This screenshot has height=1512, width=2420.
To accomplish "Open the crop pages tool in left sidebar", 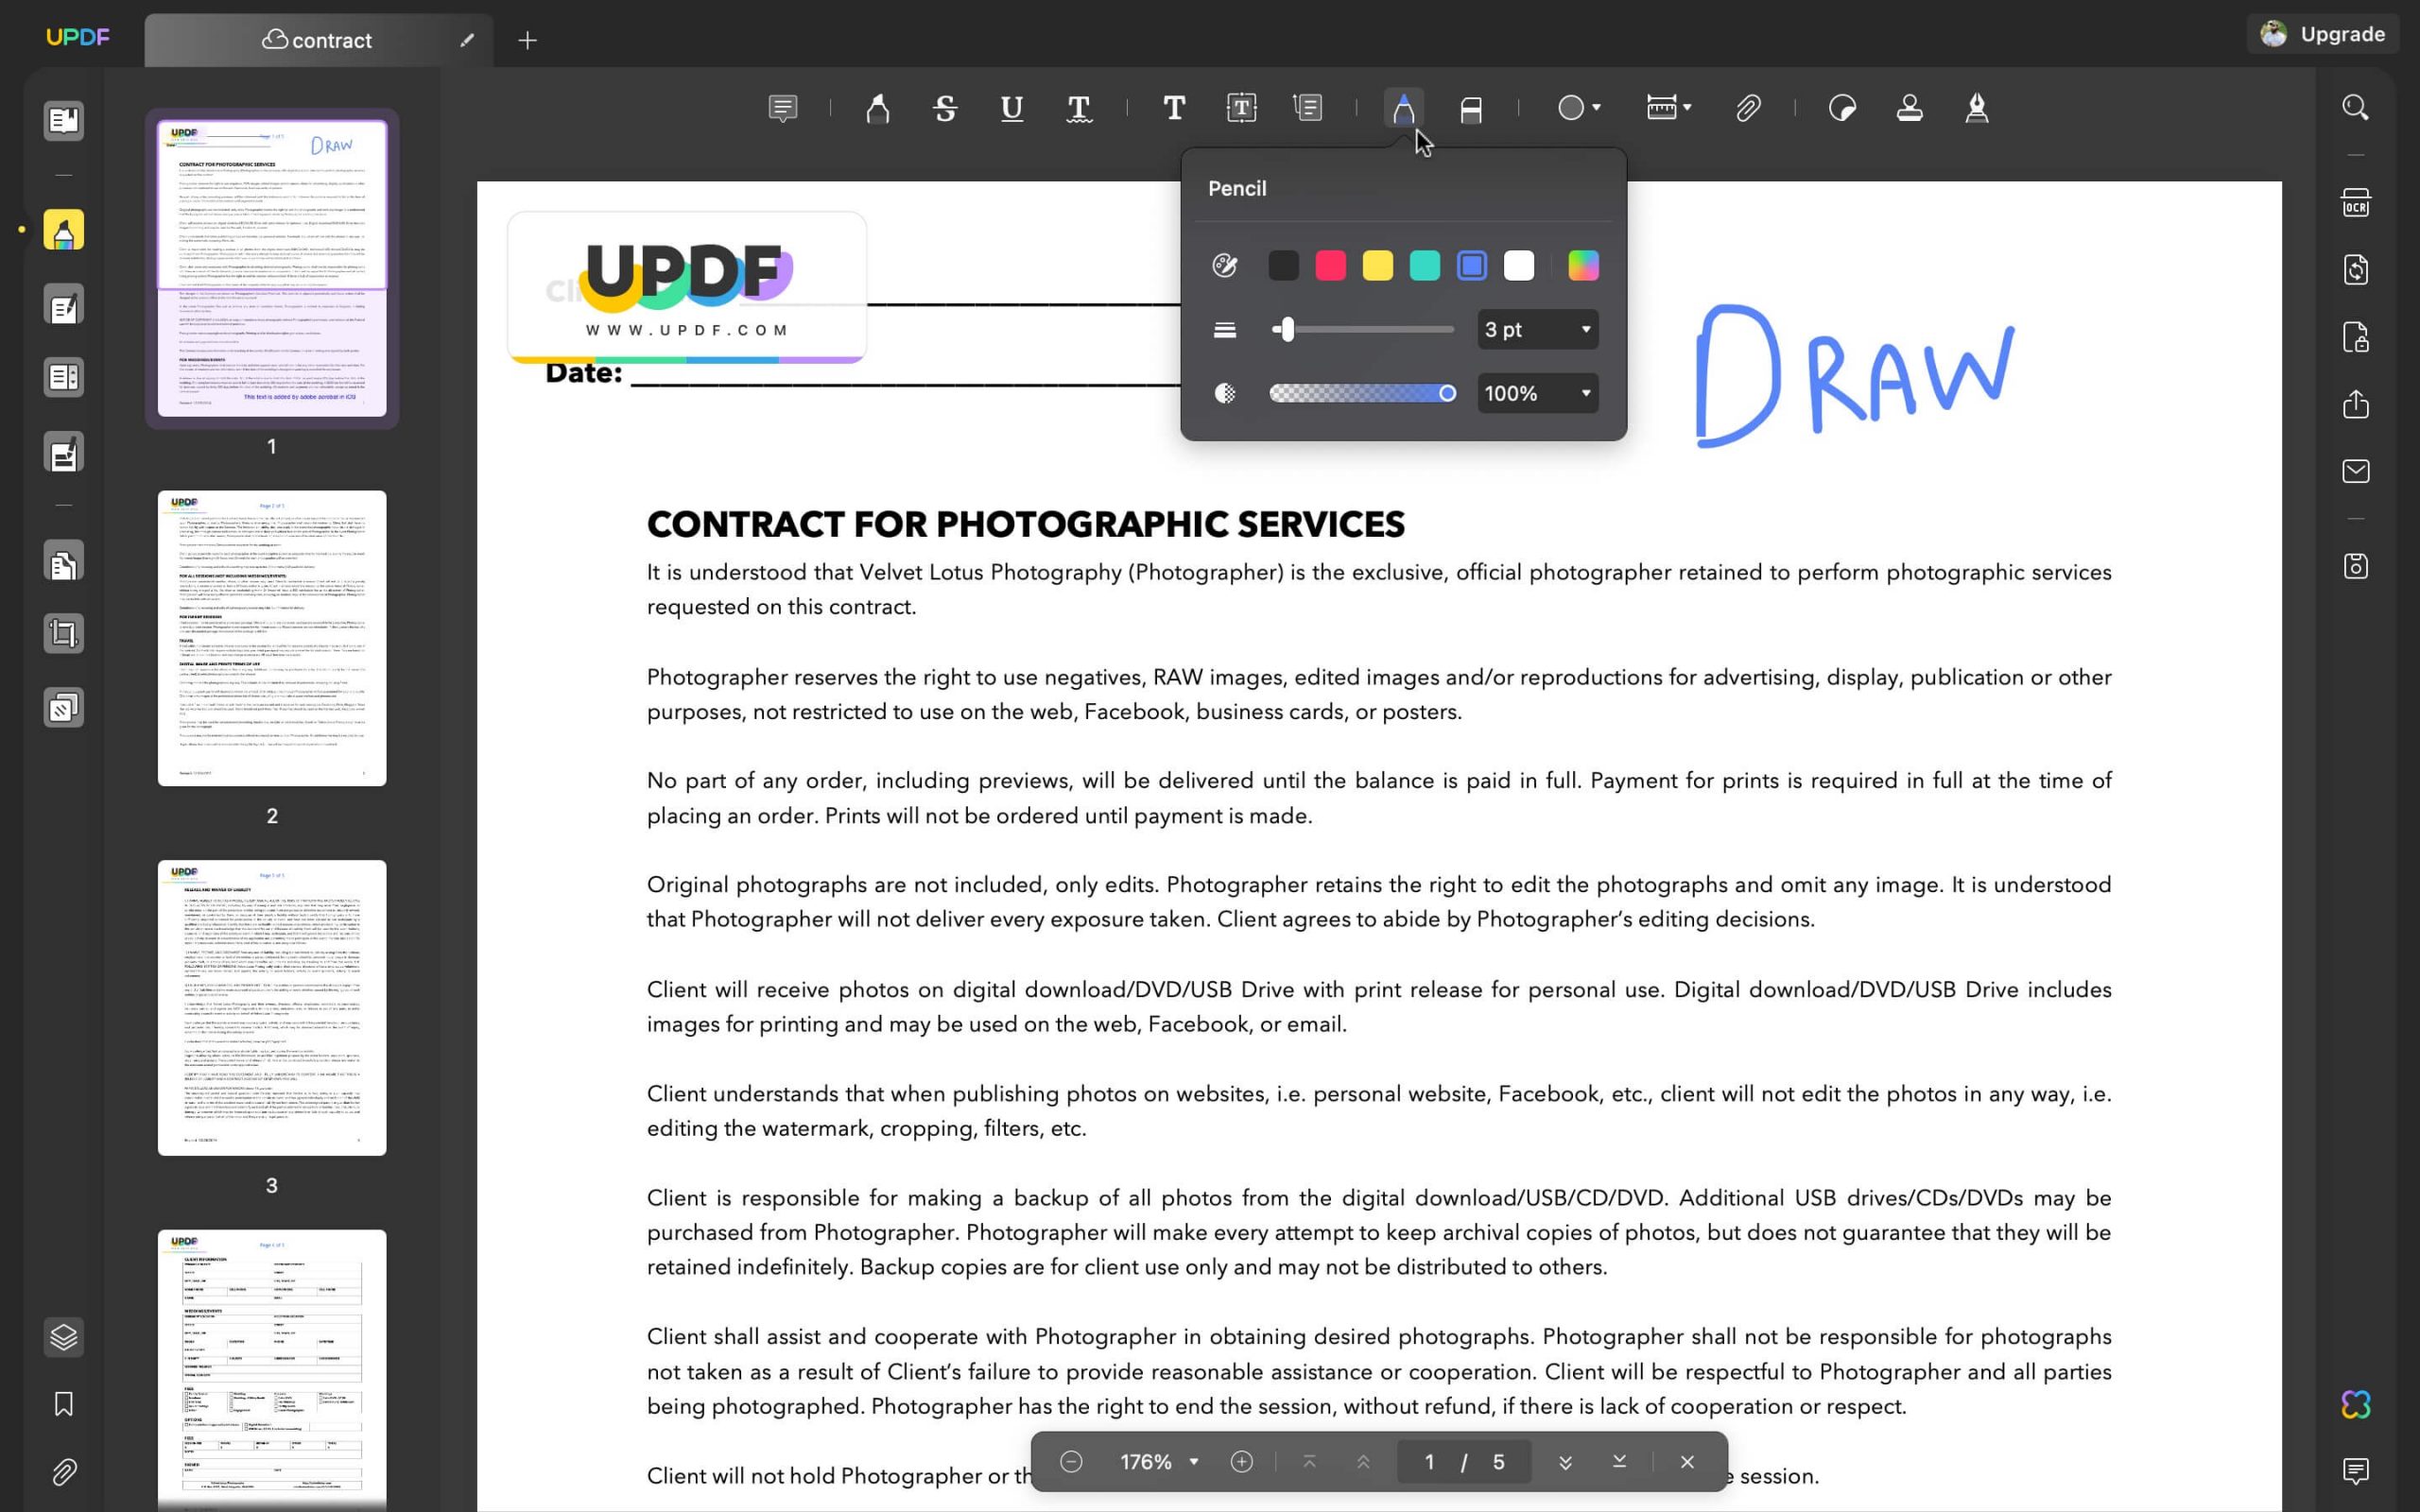I will 63,633.
